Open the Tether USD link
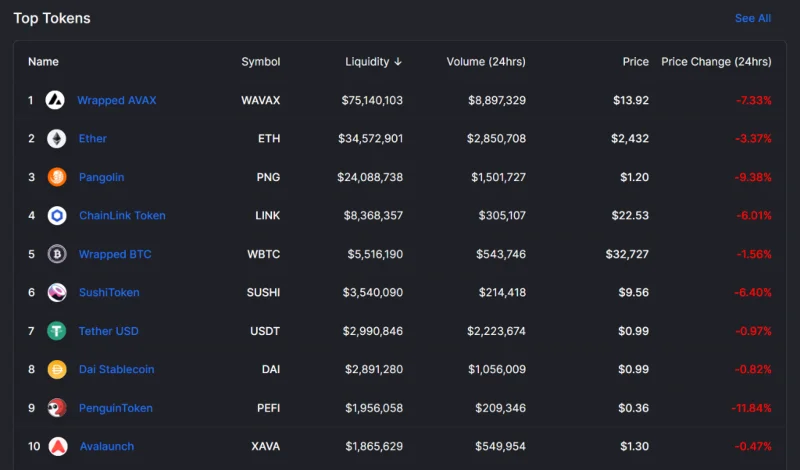This screenshot has width=800, height=470. (109, 331)
